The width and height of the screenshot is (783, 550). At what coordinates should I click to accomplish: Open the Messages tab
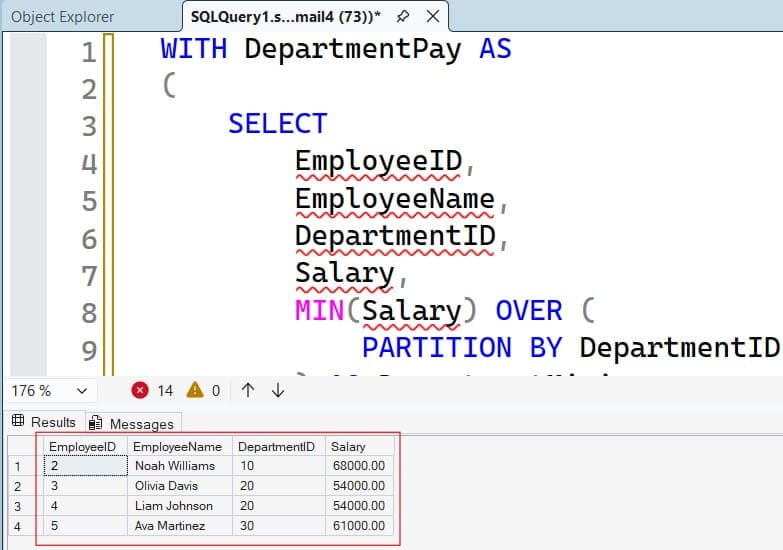[x=133, y=424]
